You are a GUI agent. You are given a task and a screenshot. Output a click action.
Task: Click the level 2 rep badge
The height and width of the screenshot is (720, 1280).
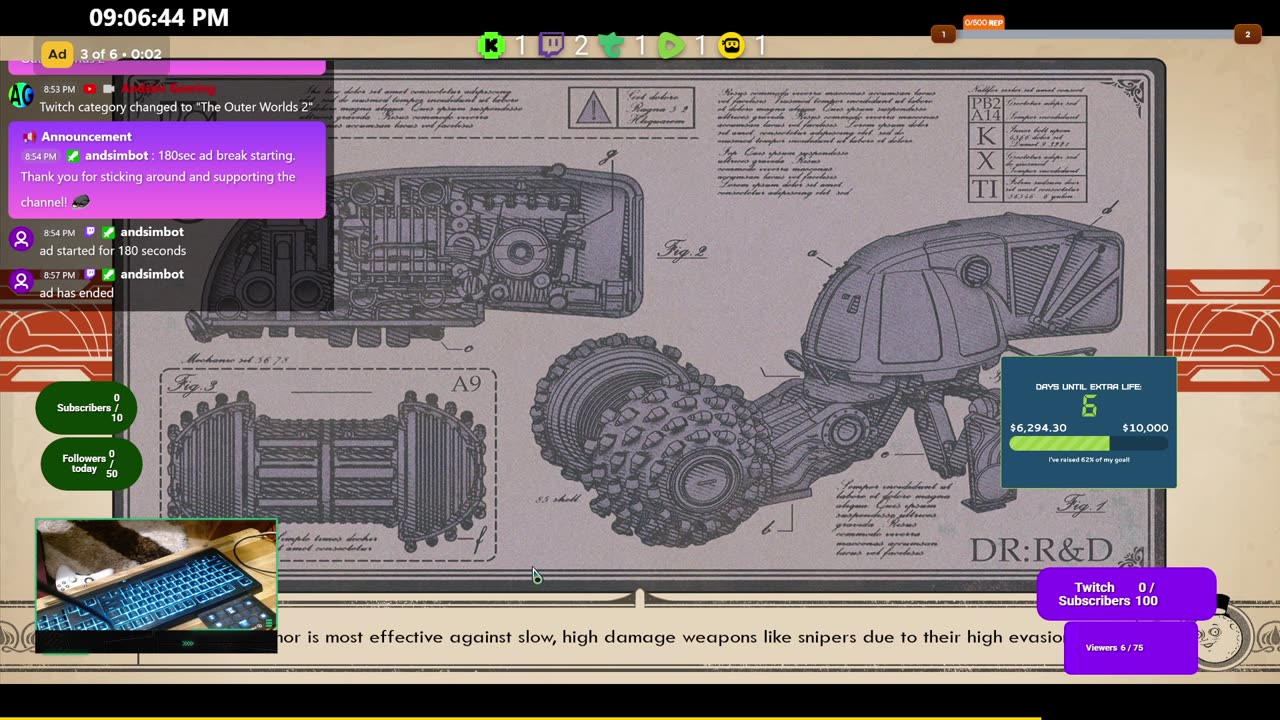1247,35
